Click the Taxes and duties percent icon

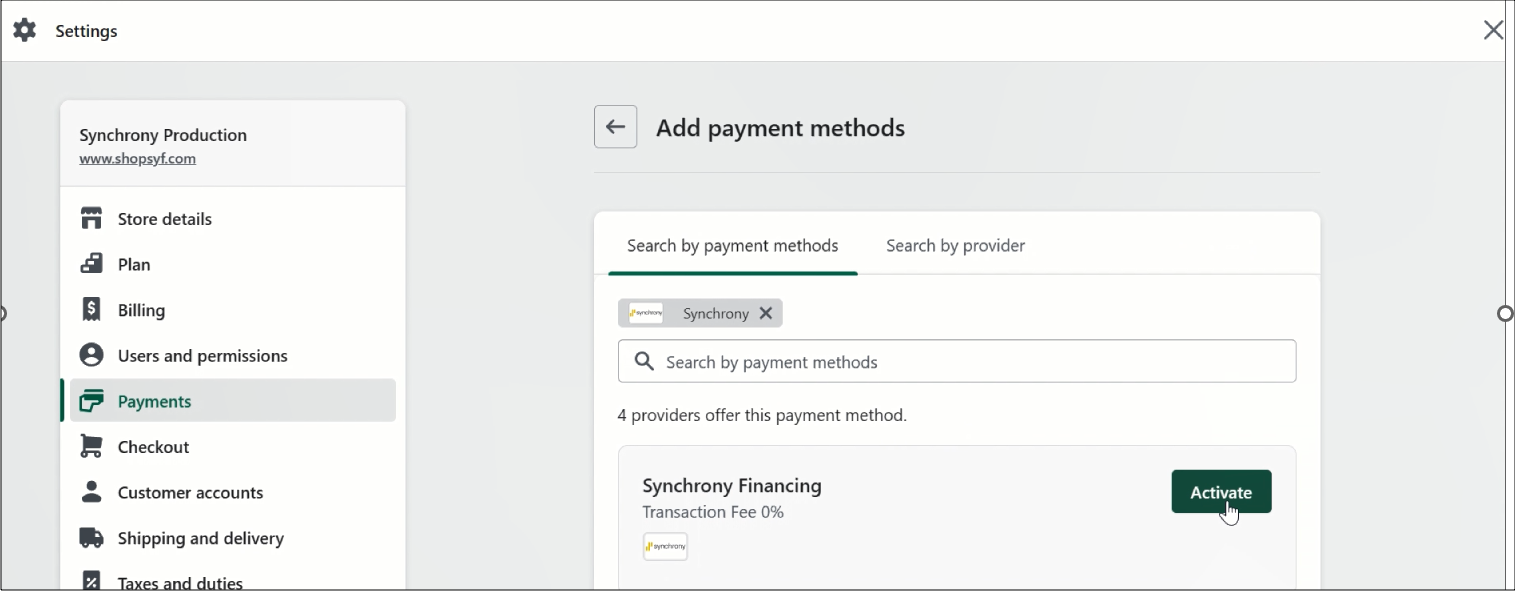92,582
